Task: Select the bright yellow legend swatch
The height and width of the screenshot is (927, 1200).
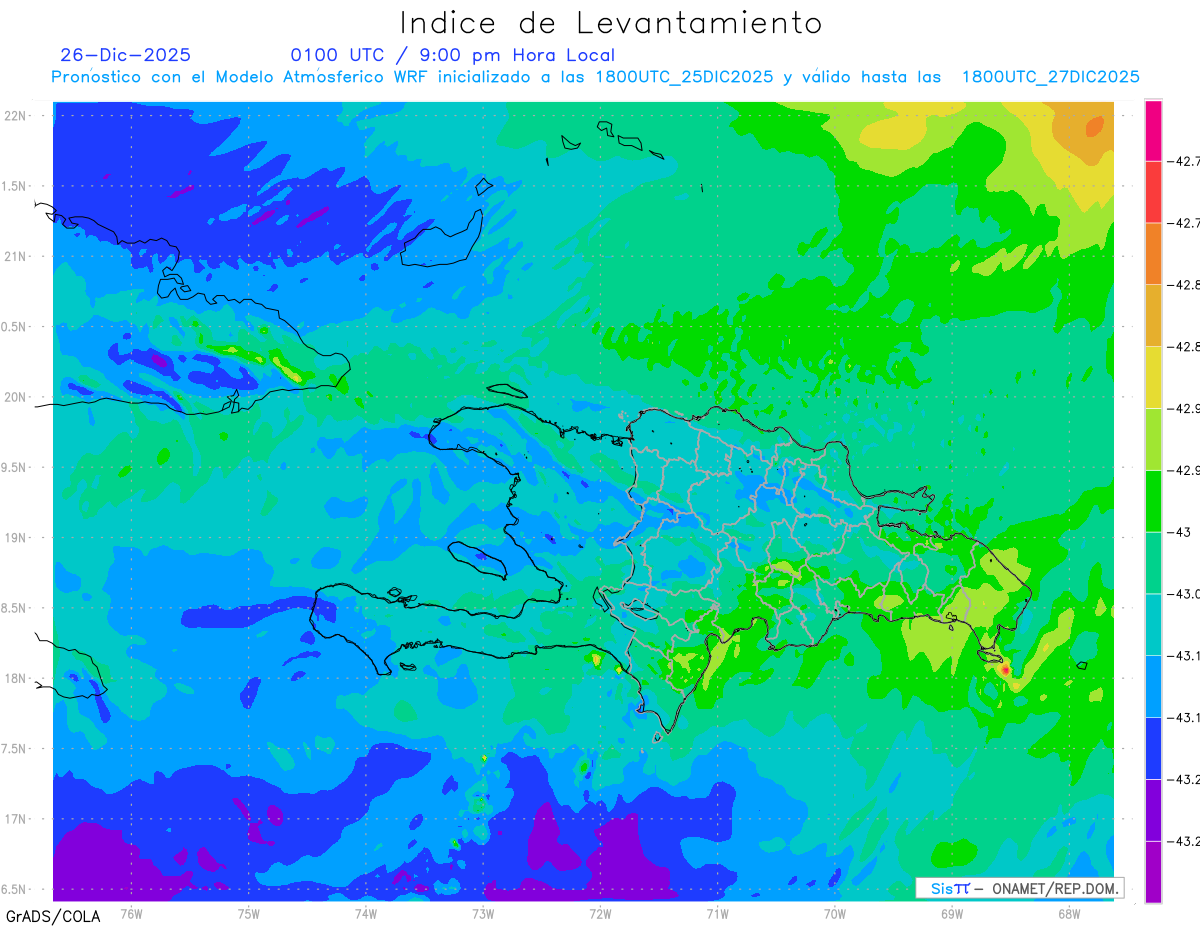Action: [x=1153, y=377]
